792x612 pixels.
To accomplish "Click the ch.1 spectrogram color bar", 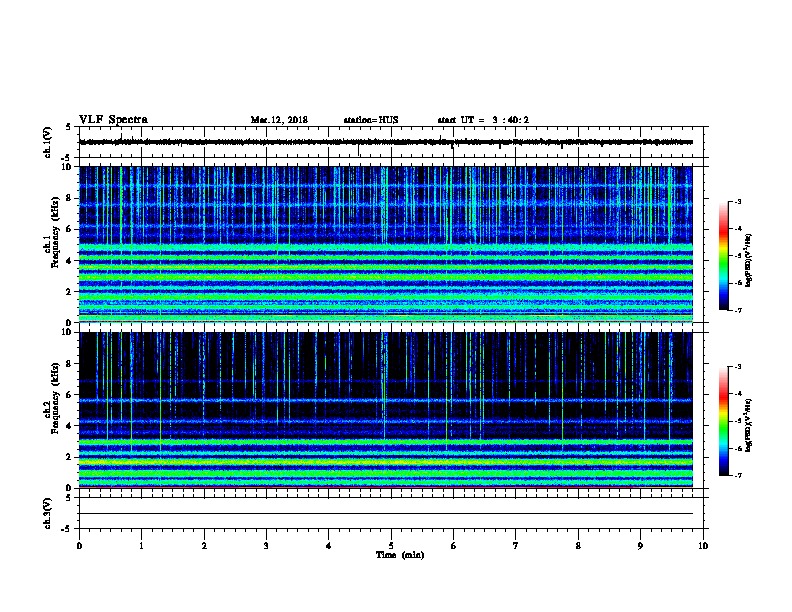I will pos(724,256).
